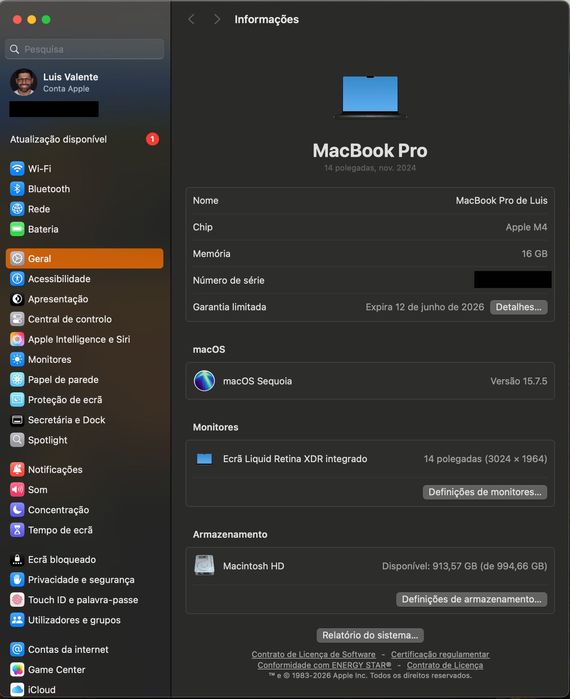This screenshot has width=570, height=699.
Task: Open the Som speaker icon
Action: [17, 489]
